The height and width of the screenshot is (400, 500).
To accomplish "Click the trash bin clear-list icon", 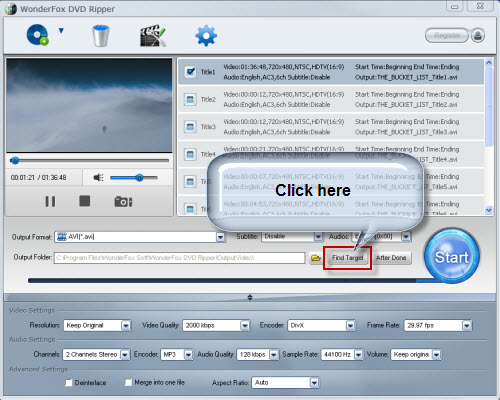I will click(x=101, y=35).
